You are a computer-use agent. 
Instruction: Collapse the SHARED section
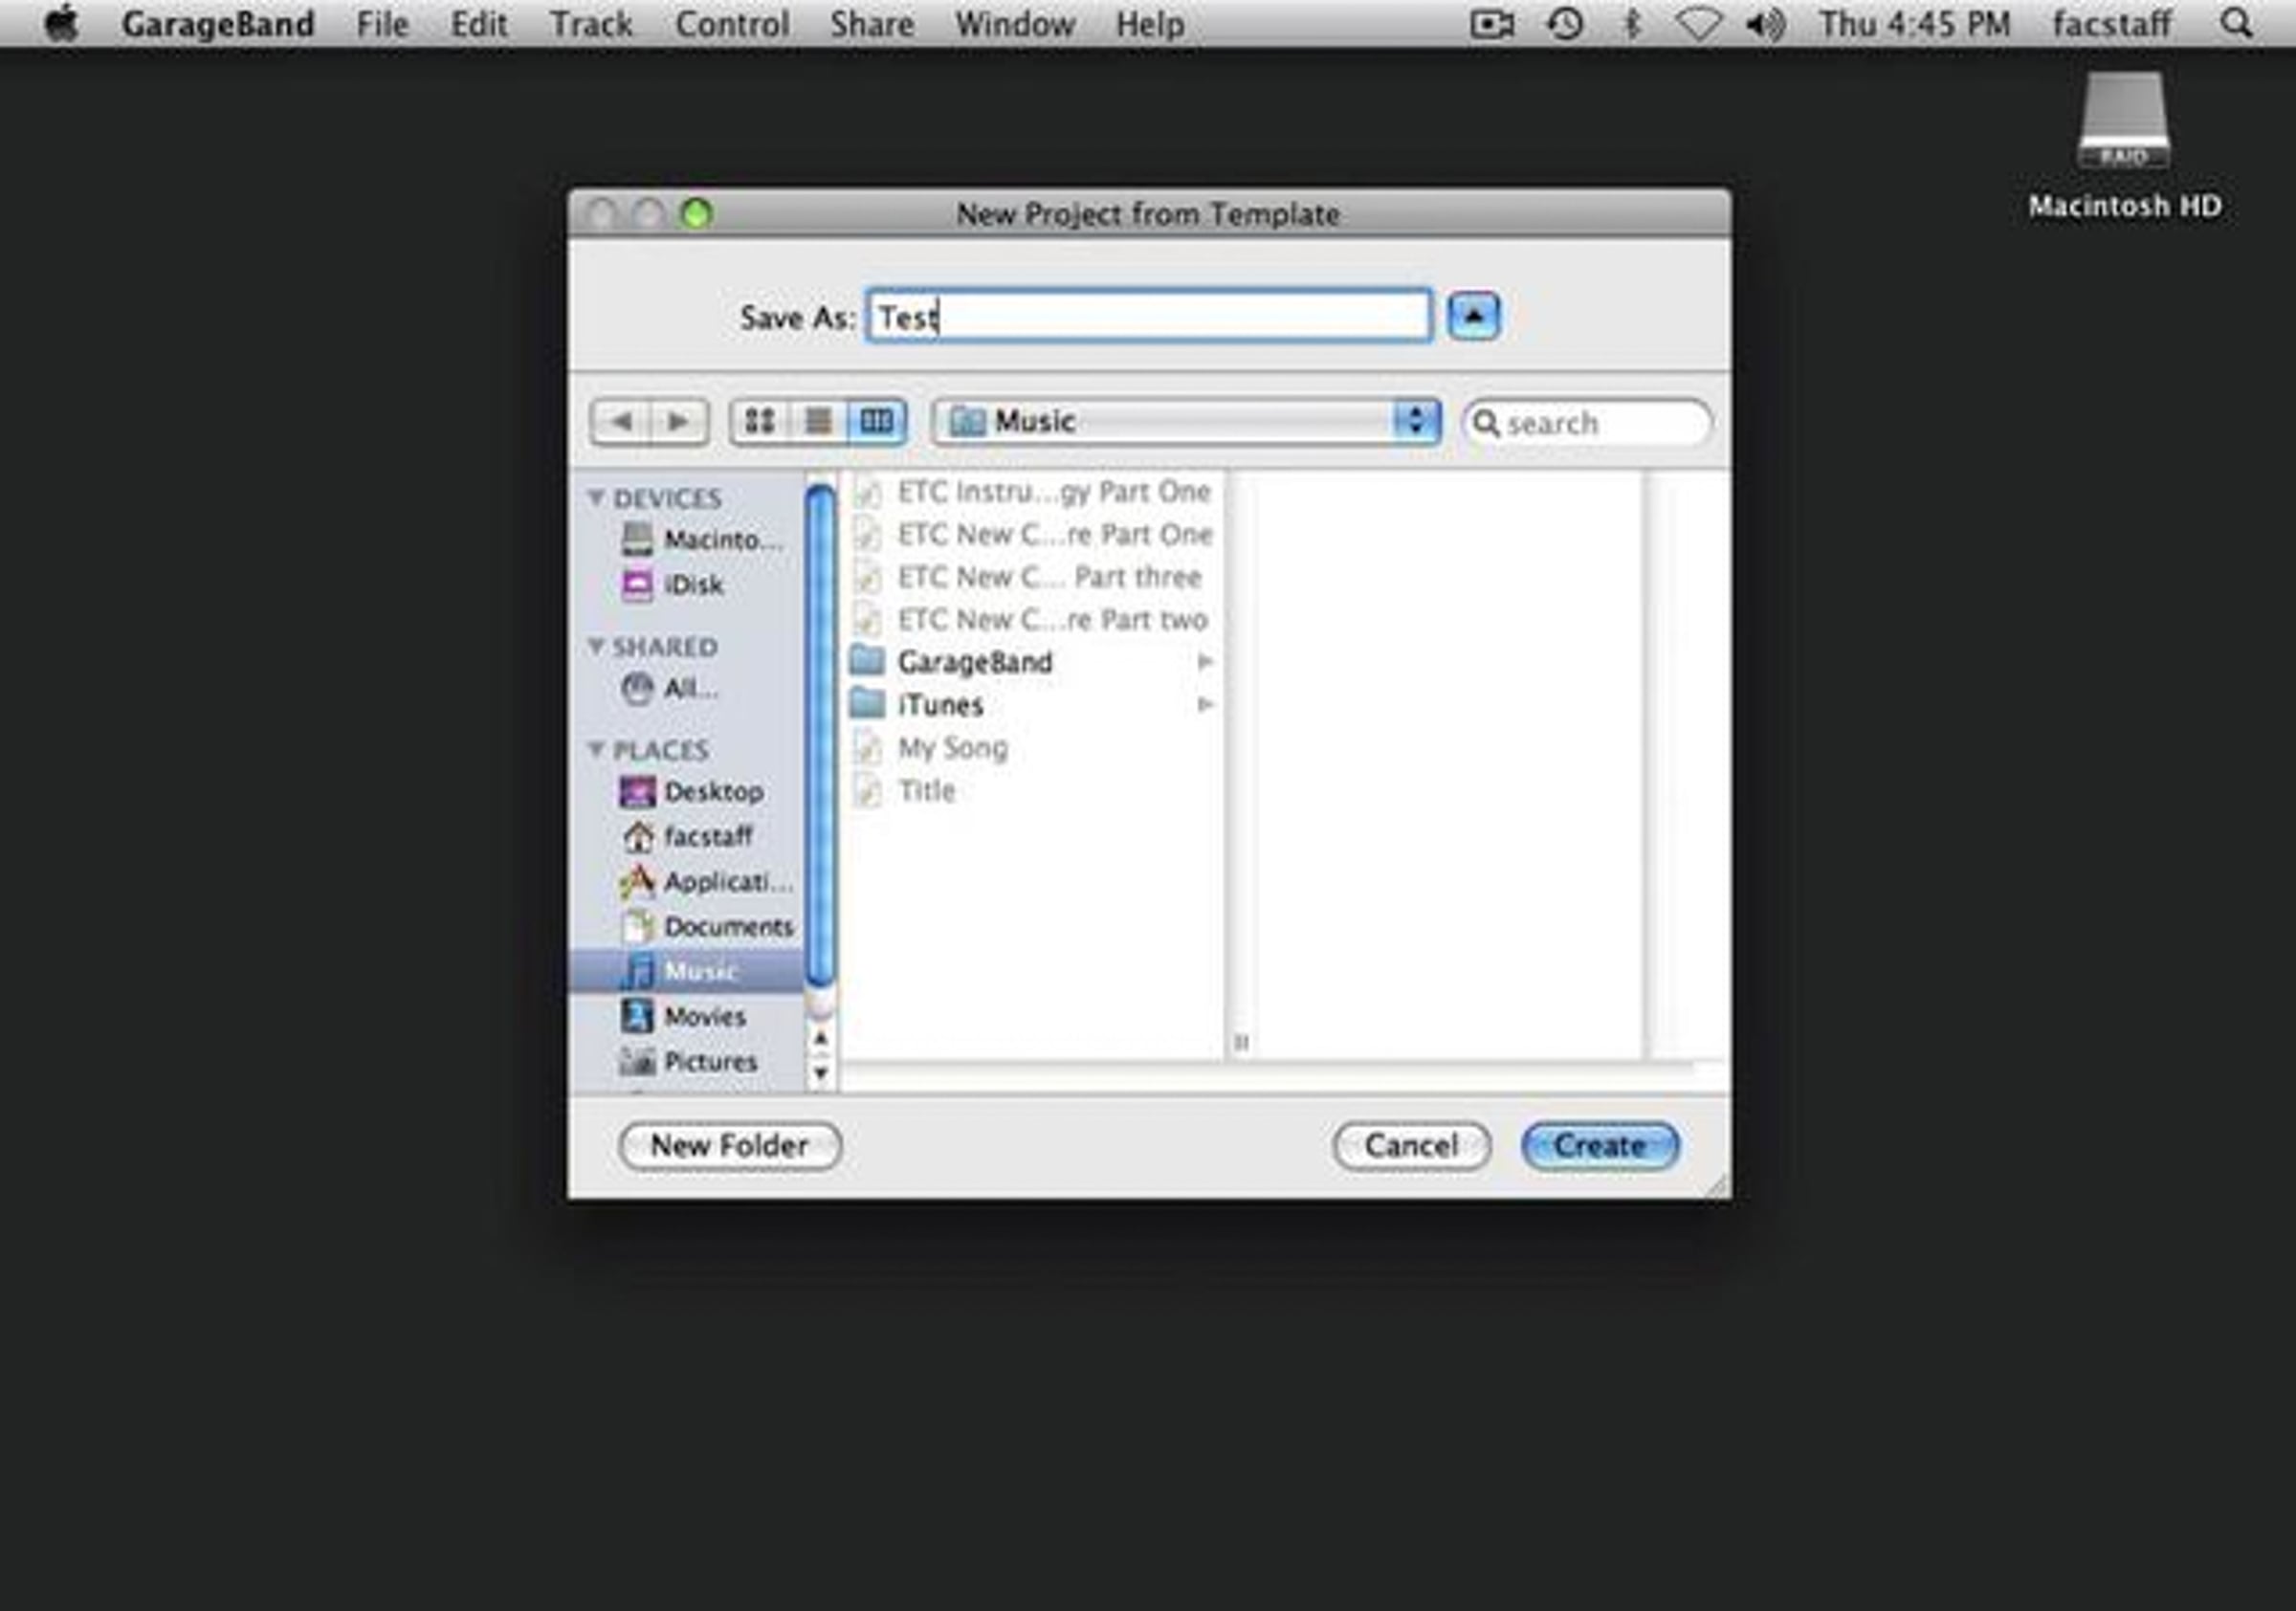[x=596, y=646]
